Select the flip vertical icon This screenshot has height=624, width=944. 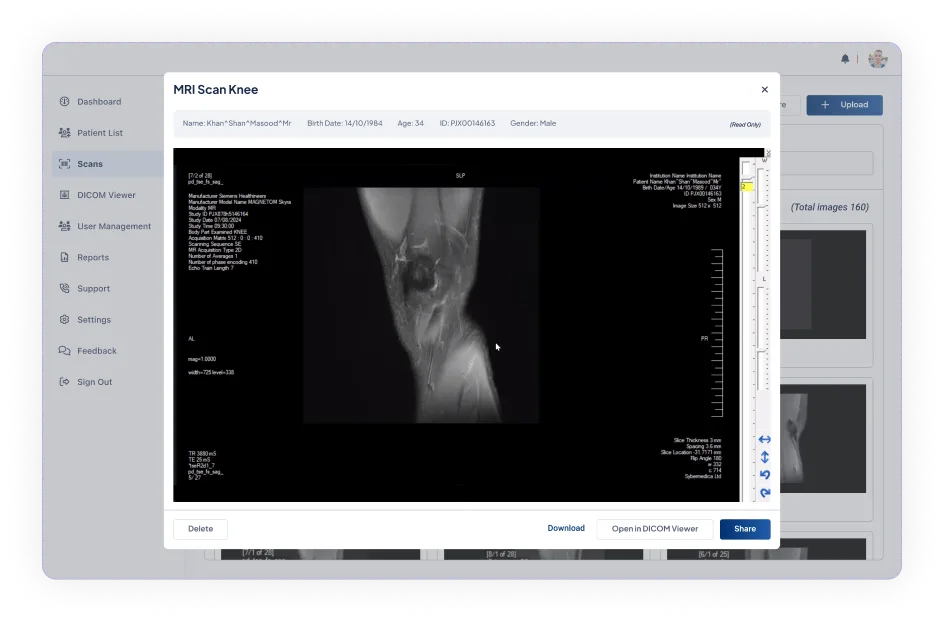[765, 456]
